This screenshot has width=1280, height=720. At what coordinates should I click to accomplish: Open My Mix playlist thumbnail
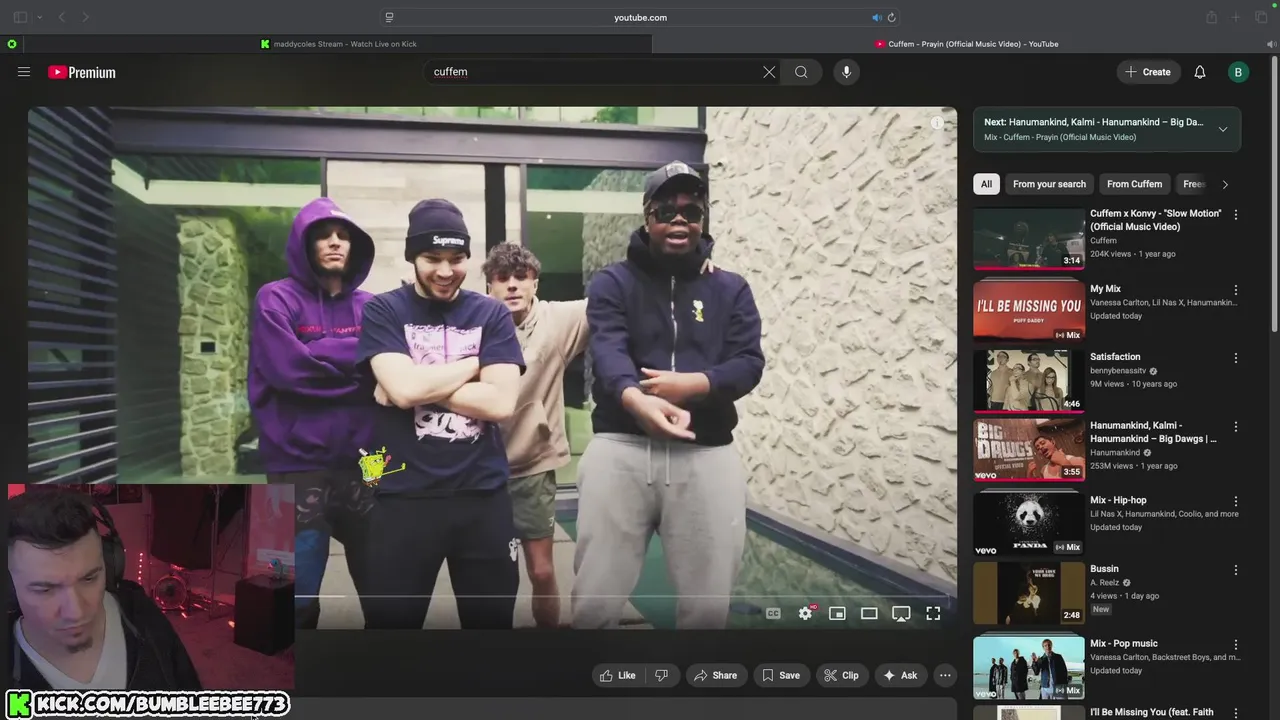tap(1029, 311)
